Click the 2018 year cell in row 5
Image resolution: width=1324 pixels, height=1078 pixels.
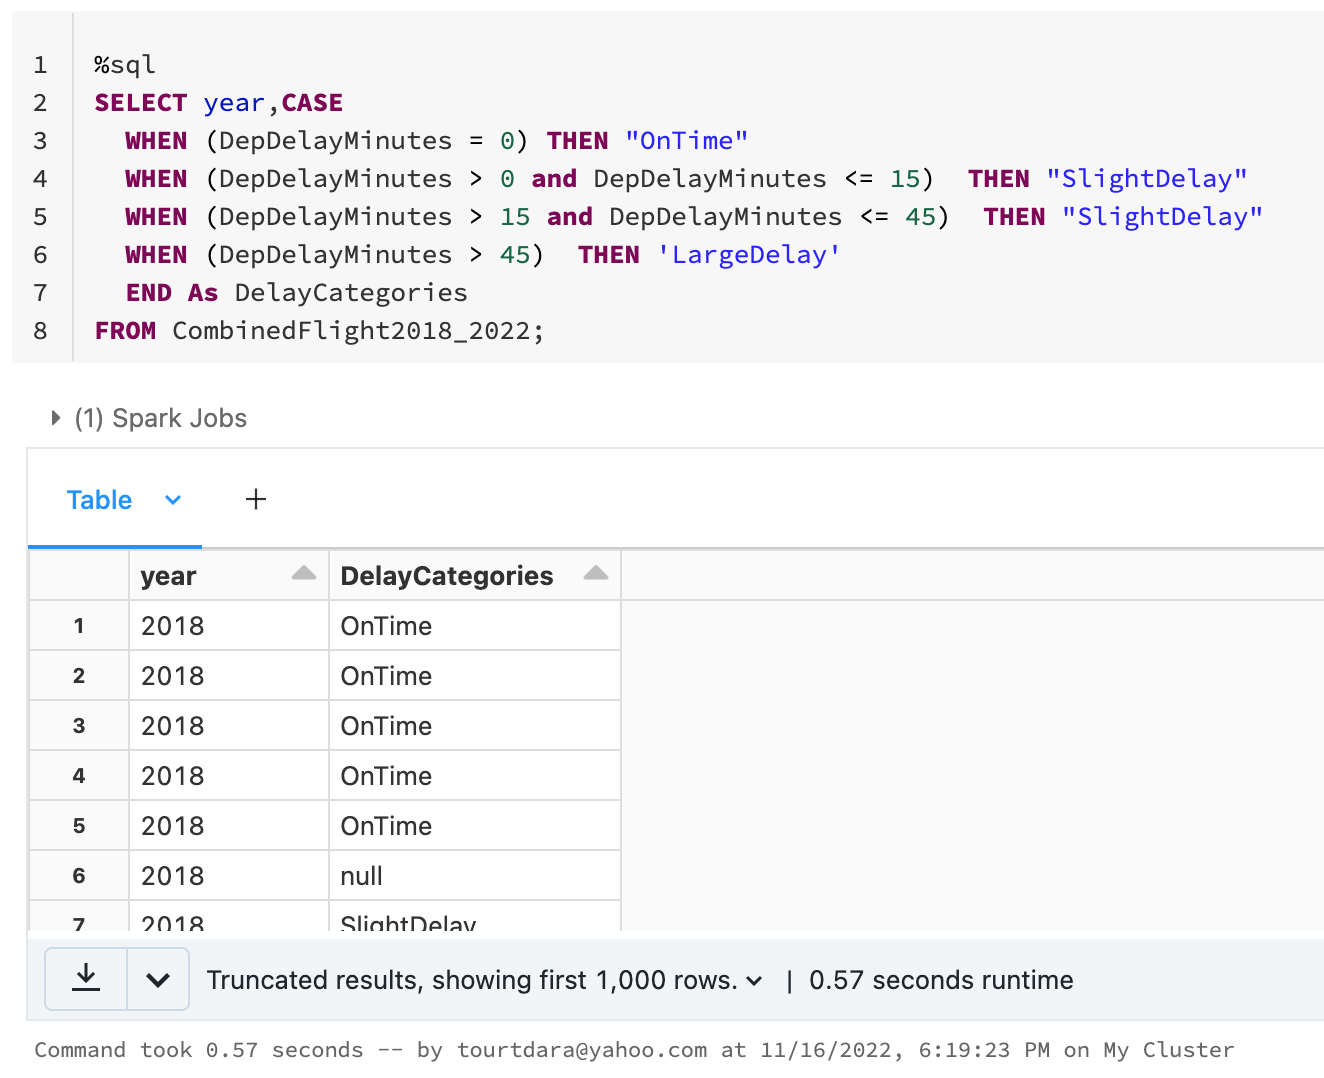pos(173,826)
